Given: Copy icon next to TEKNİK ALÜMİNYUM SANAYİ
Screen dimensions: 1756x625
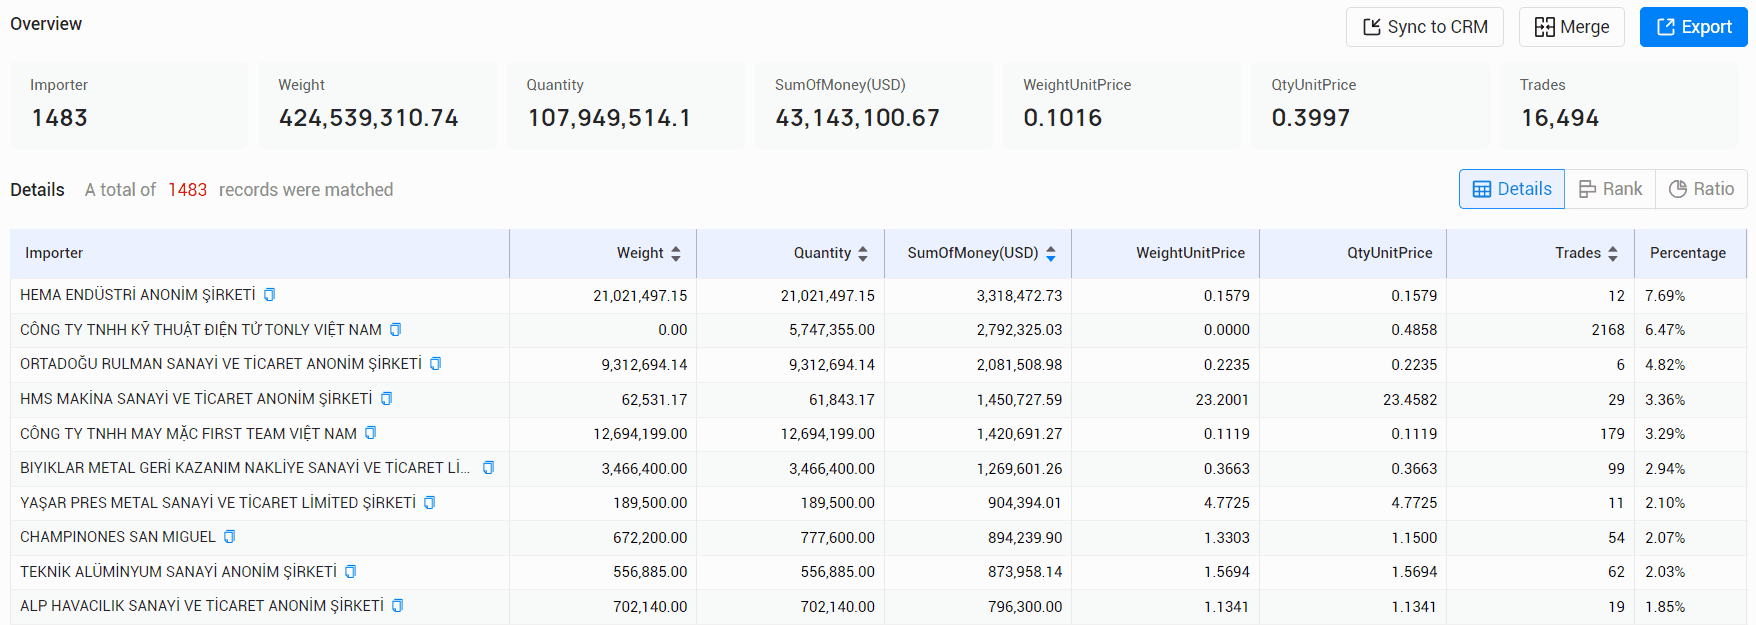Looking at the screenshot, I should pos(350,572).
